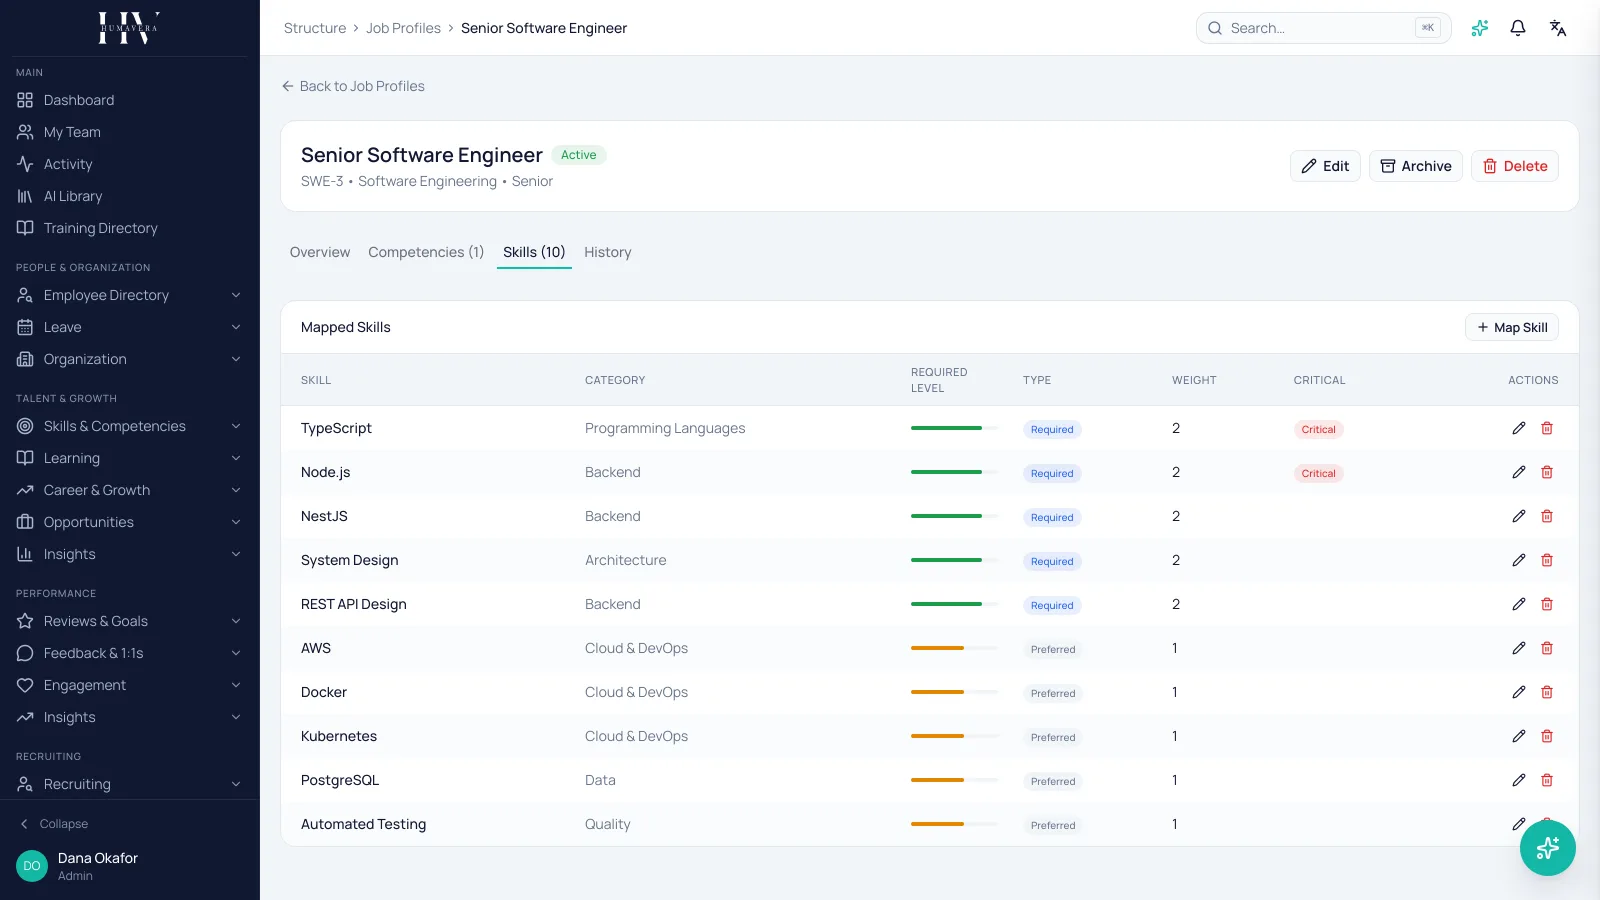
Task: Switch to the Overview tab
Action: click(320, 252)
